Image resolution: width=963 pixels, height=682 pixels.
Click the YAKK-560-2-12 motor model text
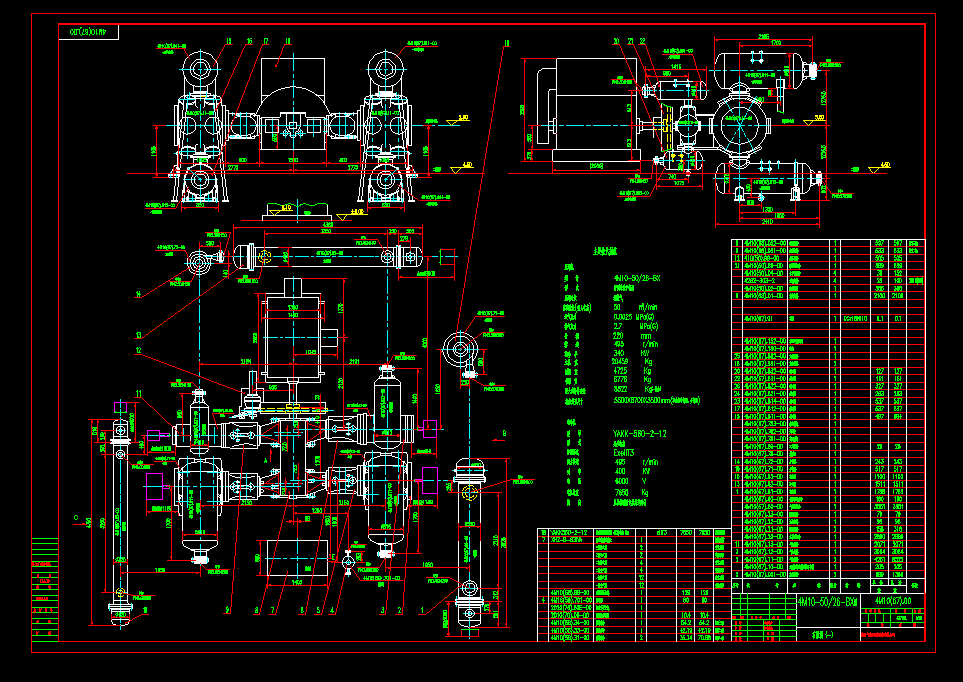pos(639,434)
